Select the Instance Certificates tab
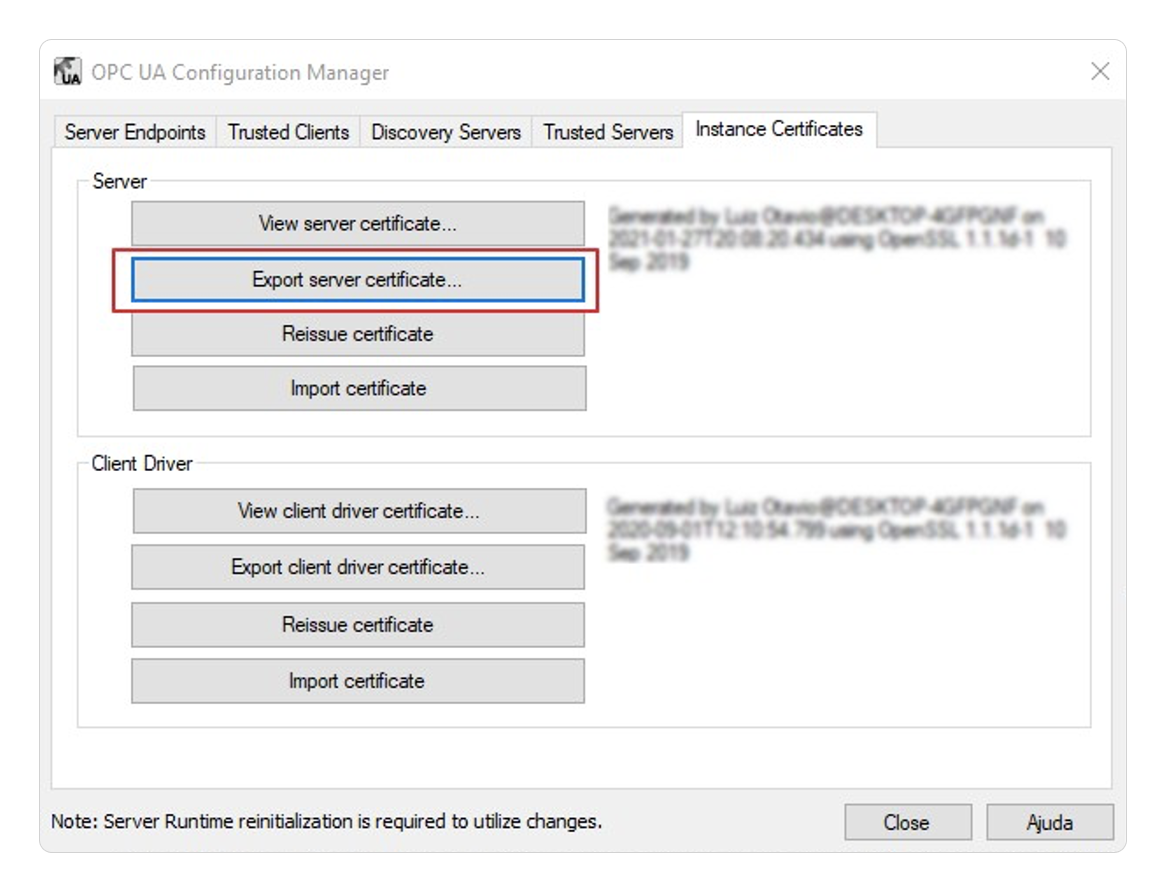The image size is (1166, 892). (779, 129)
